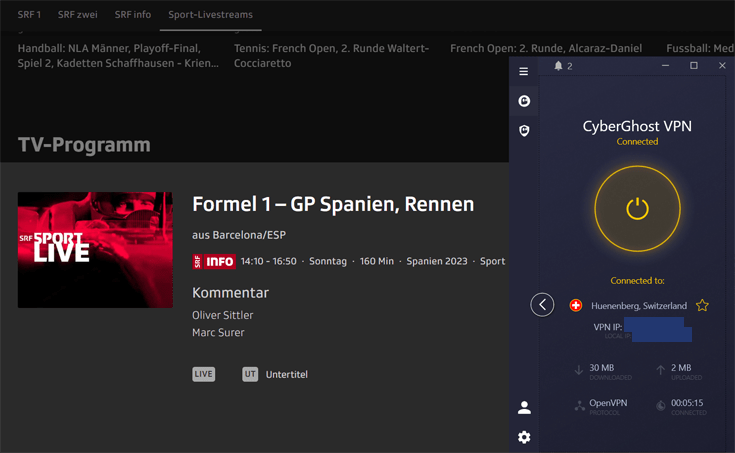
Task: Open CyberGhost settings gear icon
Action: (524, 437)
